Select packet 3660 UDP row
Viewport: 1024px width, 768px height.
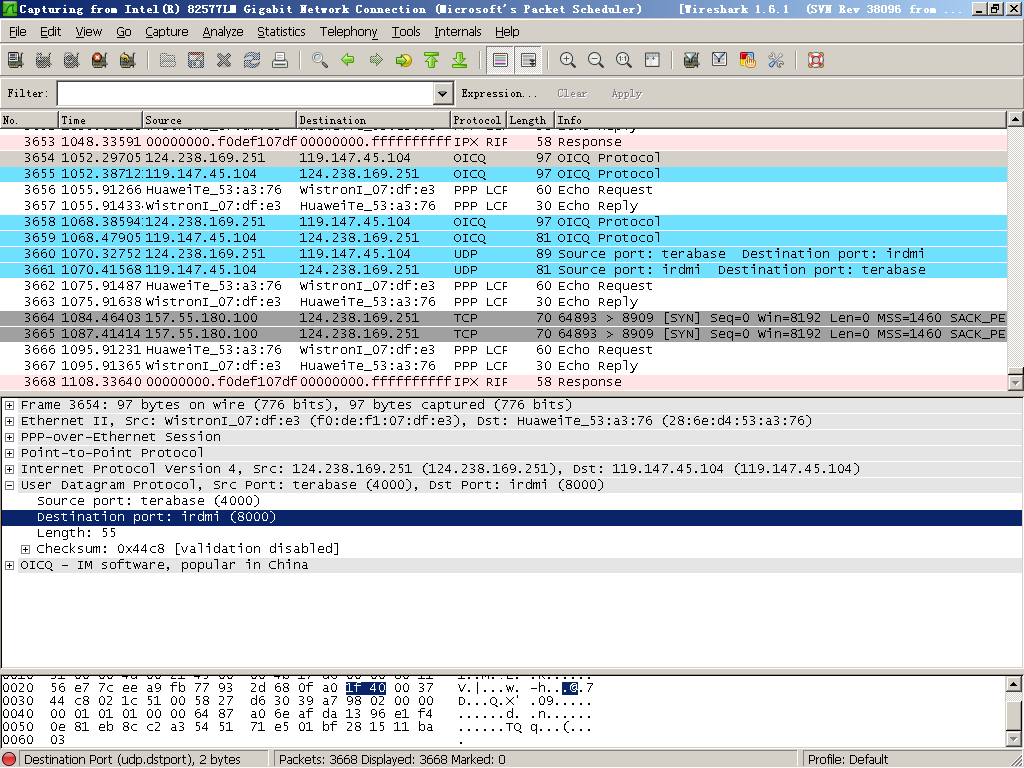504,254
